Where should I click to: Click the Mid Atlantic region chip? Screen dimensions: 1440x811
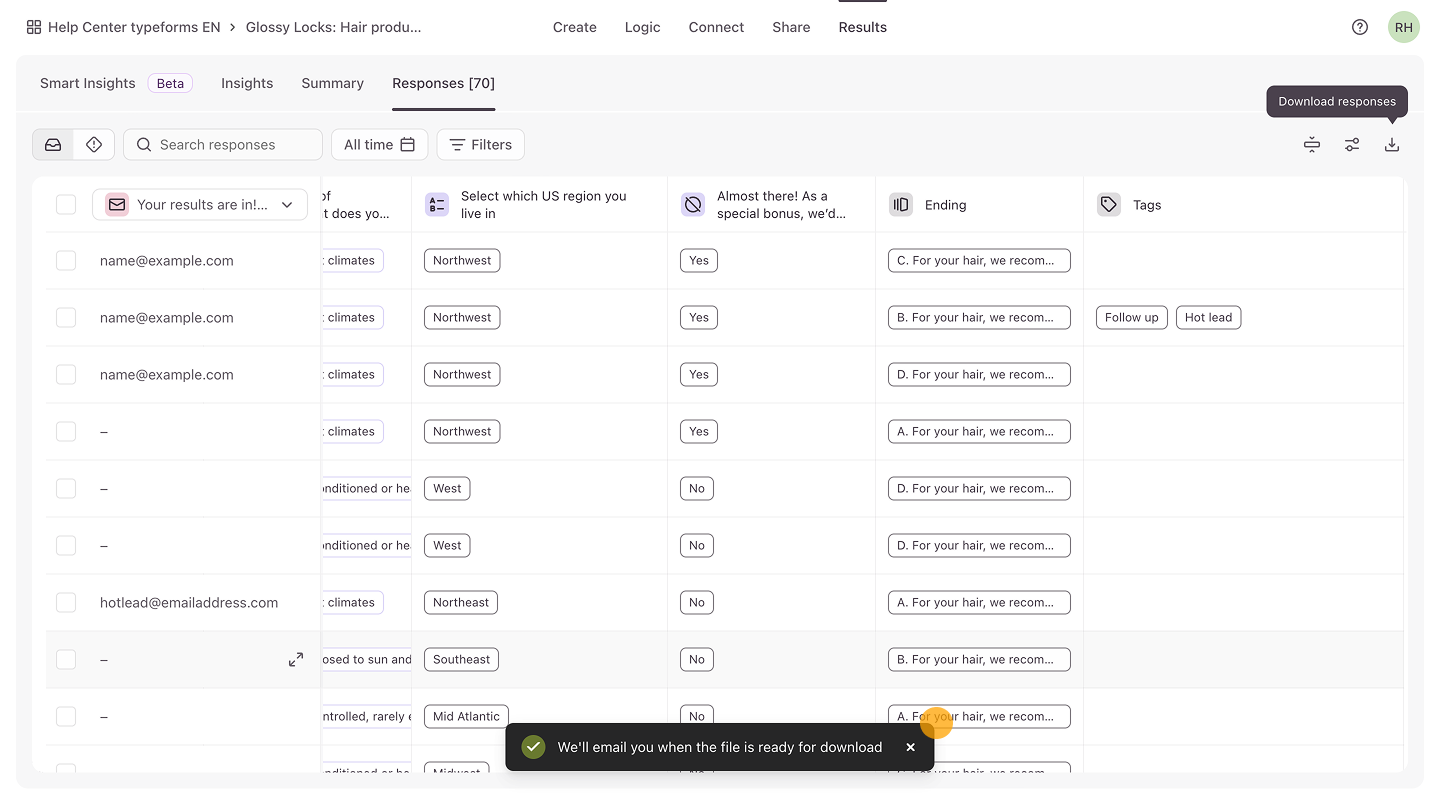466,717
